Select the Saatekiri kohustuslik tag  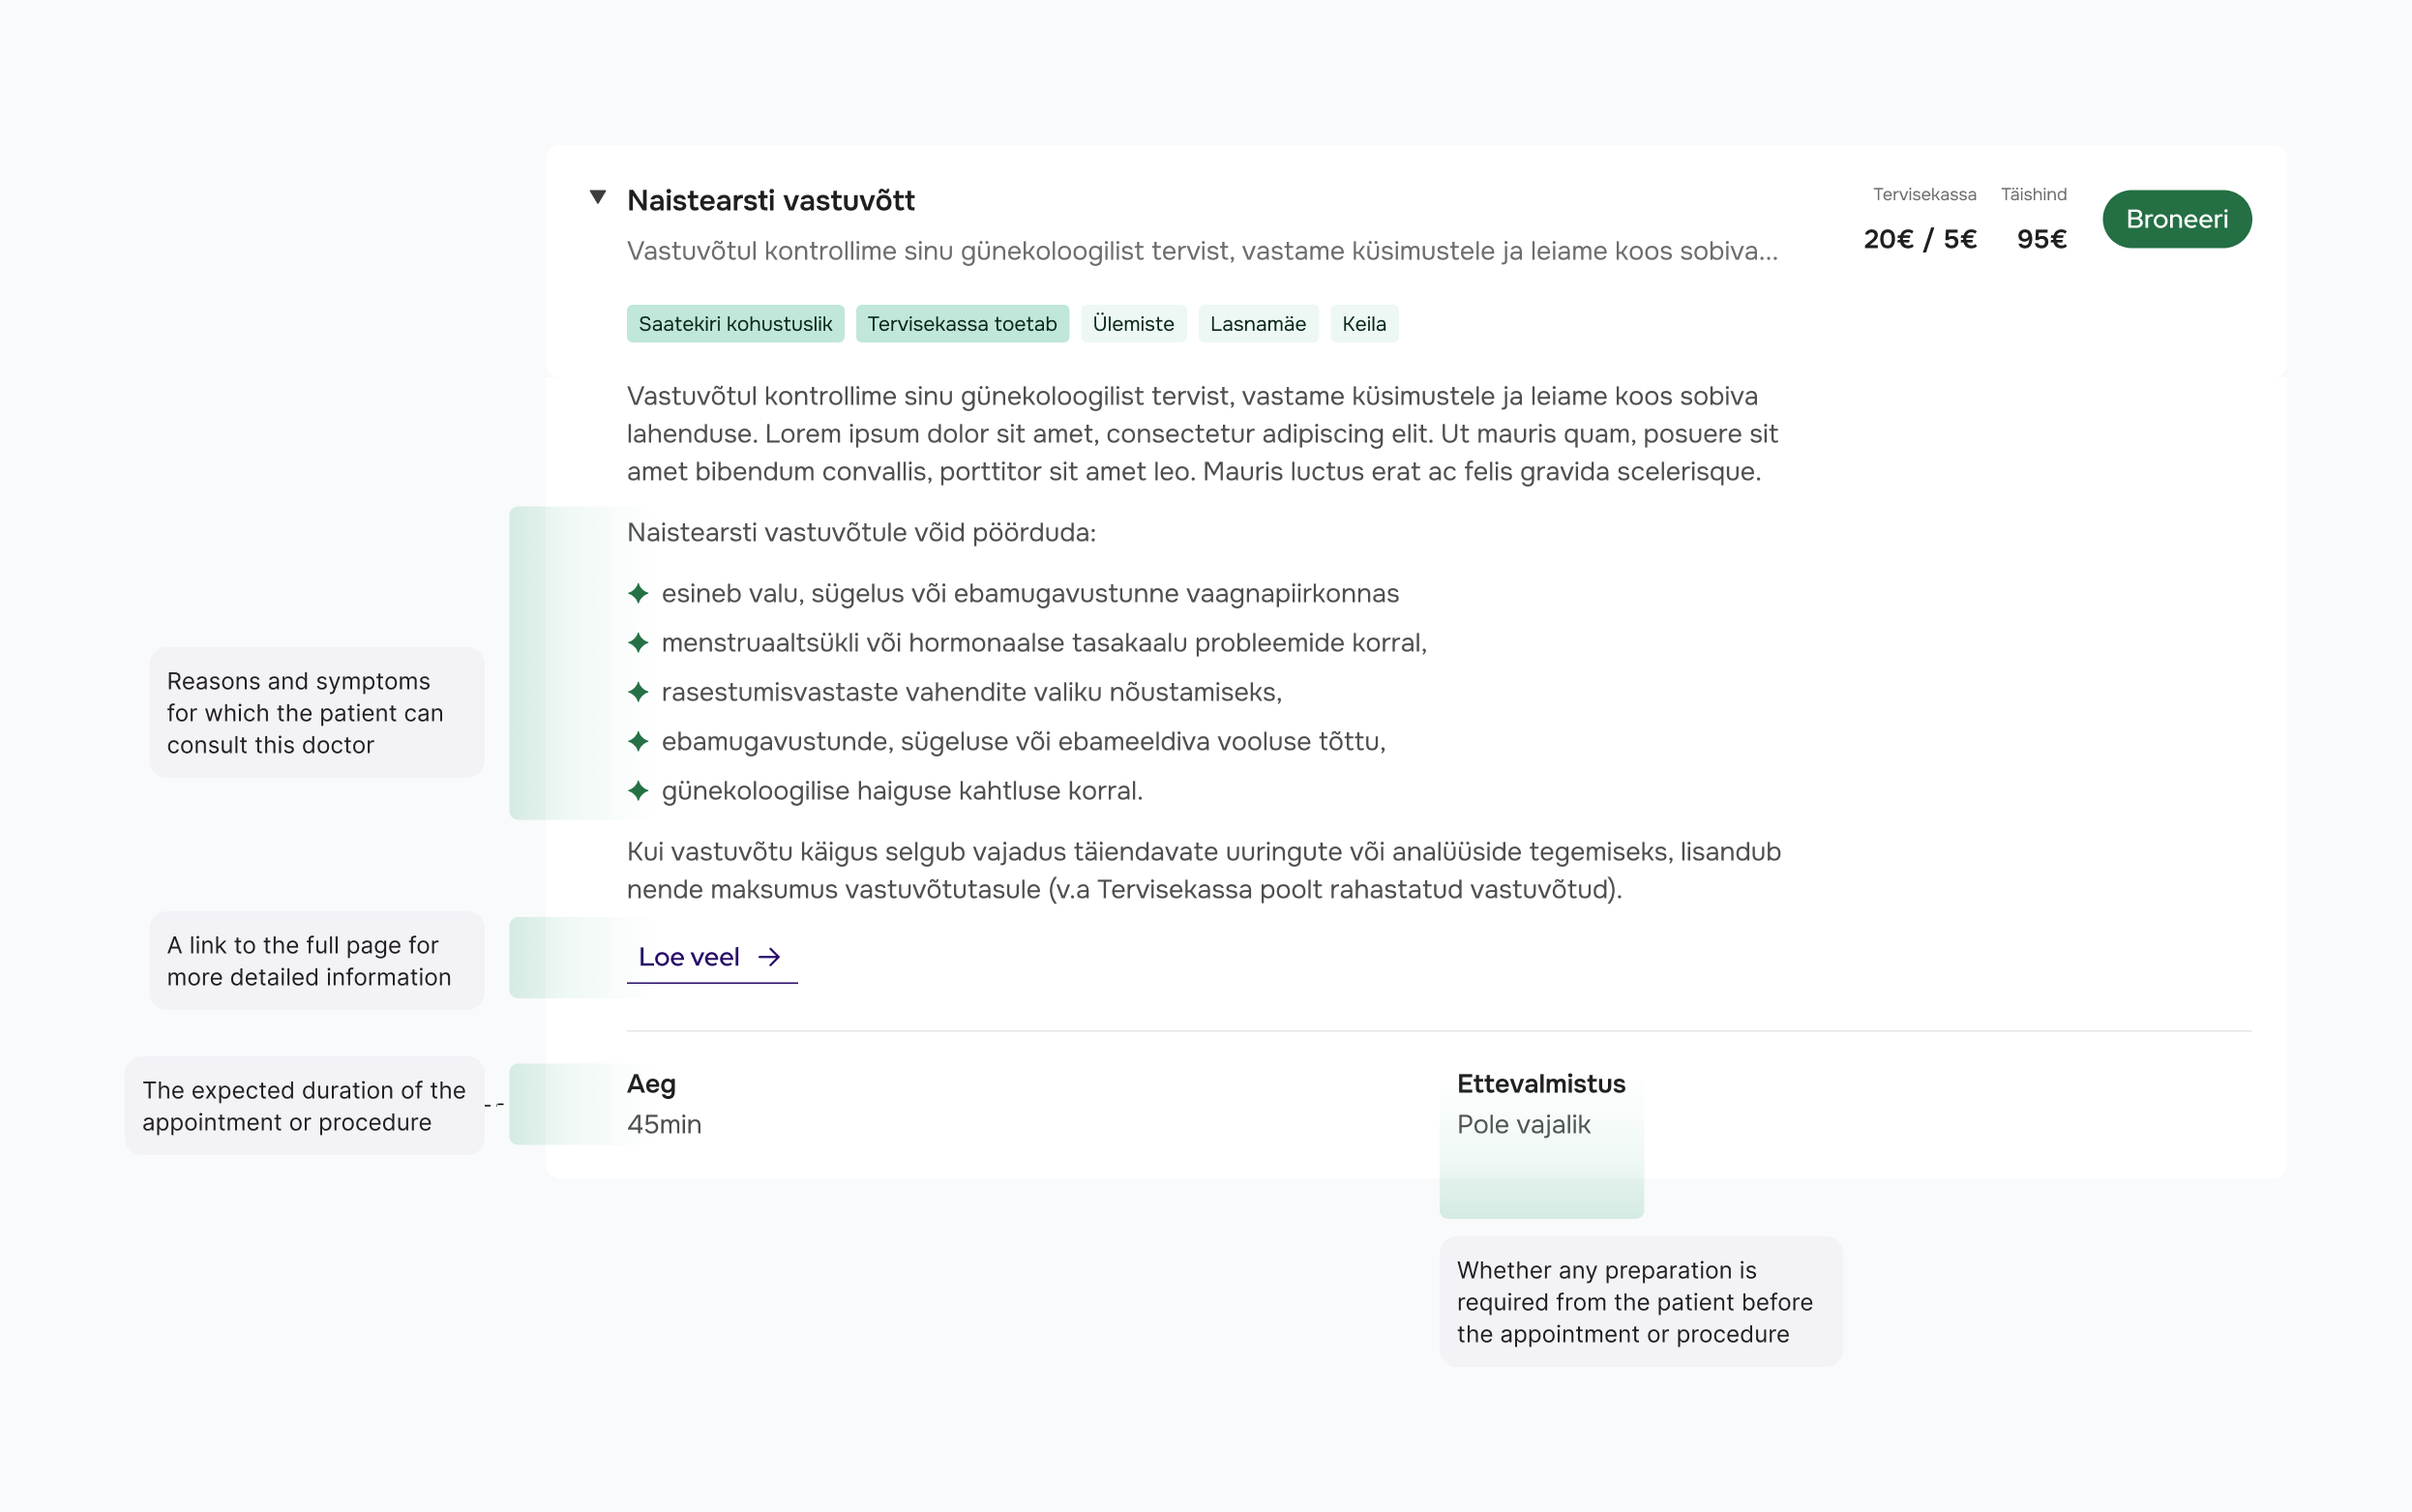(x=735, y=324)
